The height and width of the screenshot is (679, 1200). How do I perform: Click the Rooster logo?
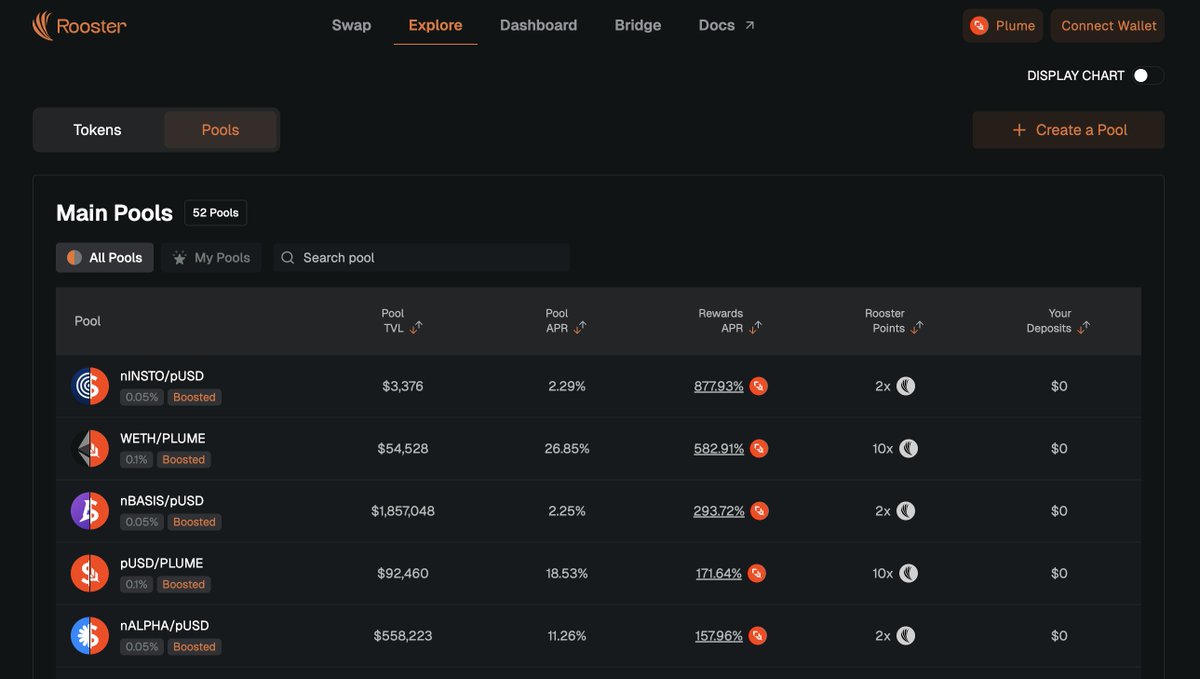pyautogui.click(x=79, y=26)
